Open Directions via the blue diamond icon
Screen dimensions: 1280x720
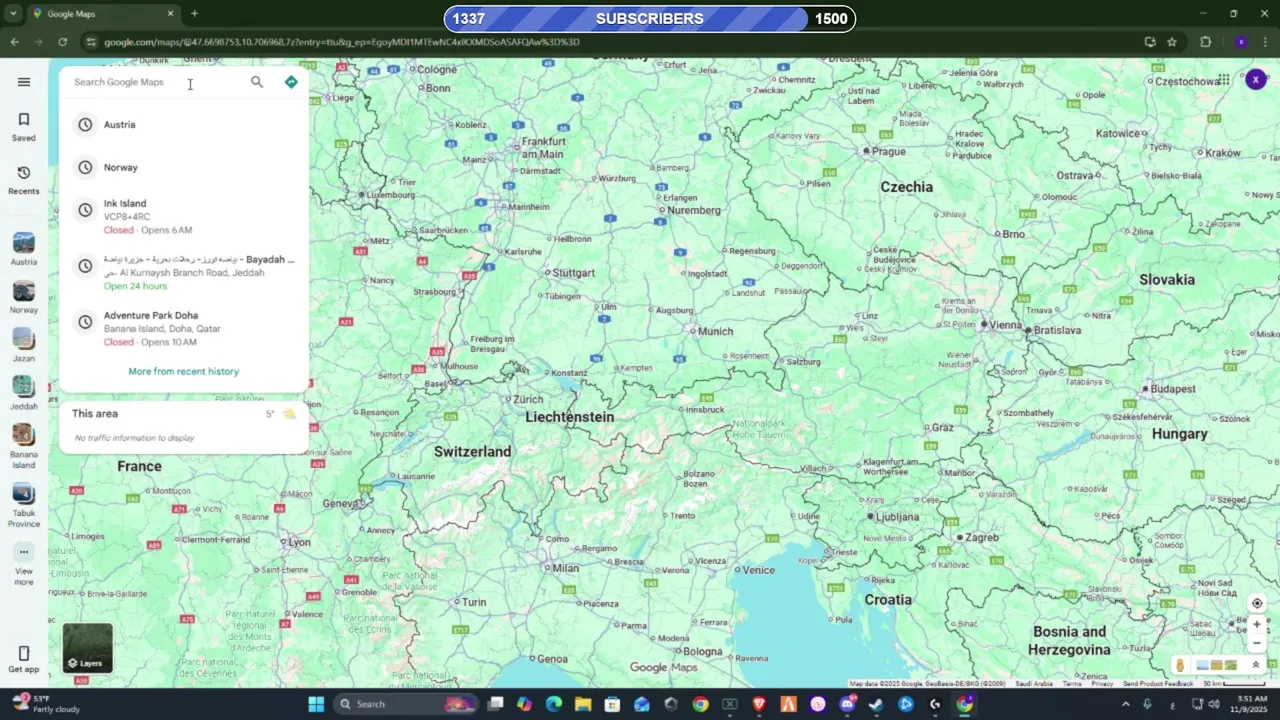[291, 82]
